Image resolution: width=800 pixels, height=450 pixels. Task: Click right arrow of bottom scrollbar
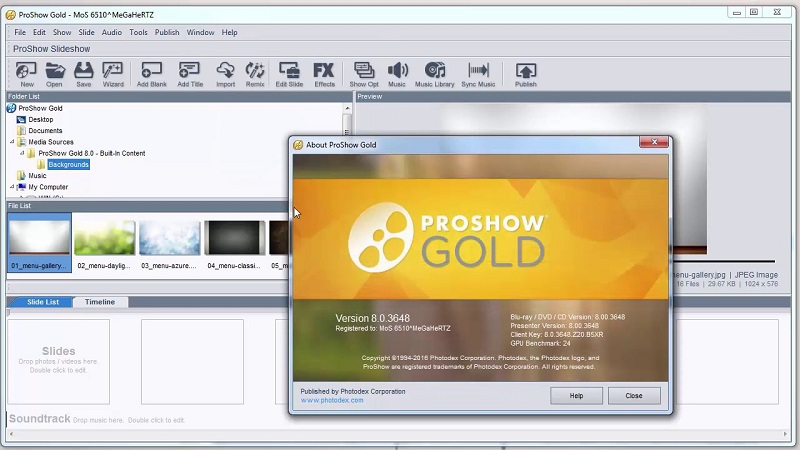pos(785,435)
